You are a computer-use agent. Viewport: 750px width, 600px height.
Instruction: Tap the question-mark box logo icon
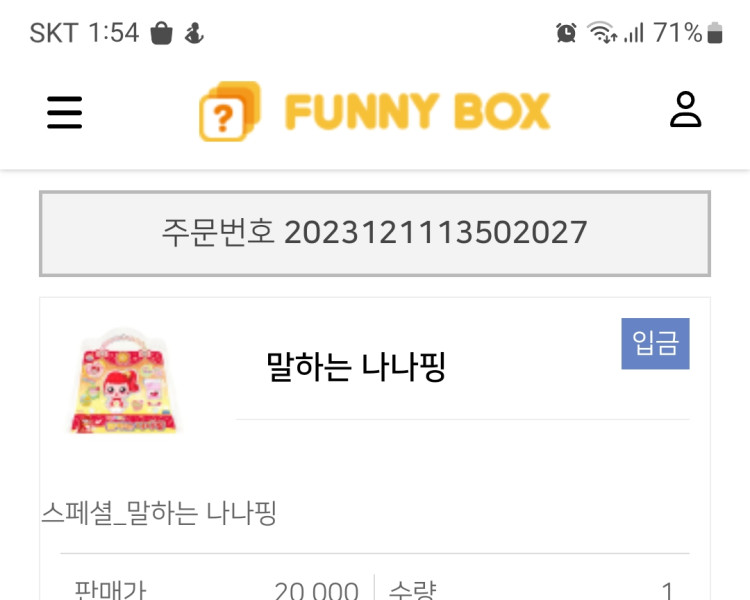(229, 112)
